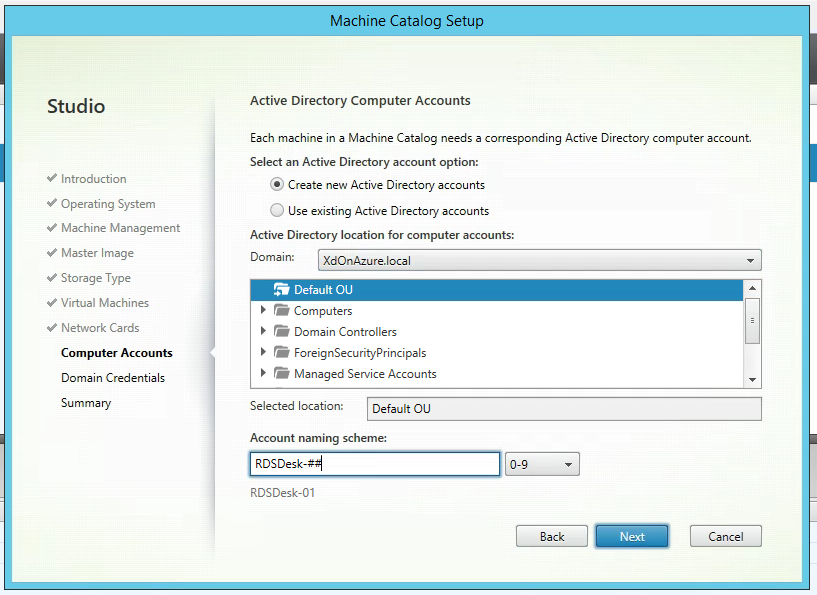Open the Domain dropdown XdOnAzure.local
Viewport: 817px width, 595px height.
coord(531,261)
